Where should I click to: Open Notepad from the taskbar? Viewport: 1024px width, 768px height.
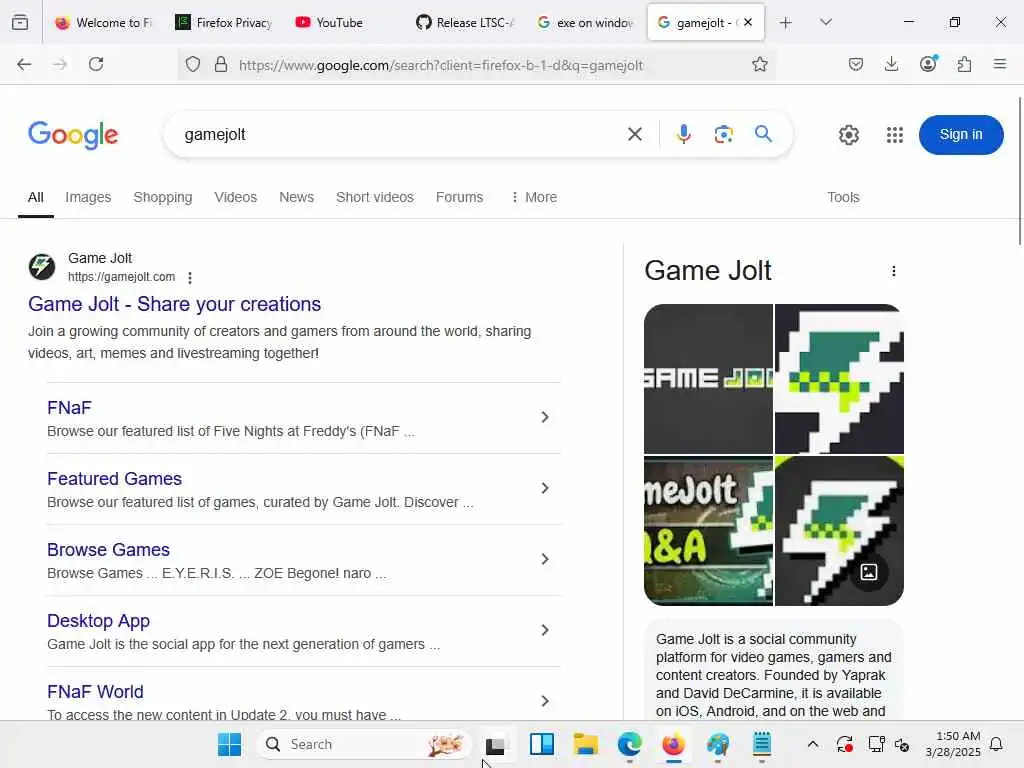(x=761, y=744)
